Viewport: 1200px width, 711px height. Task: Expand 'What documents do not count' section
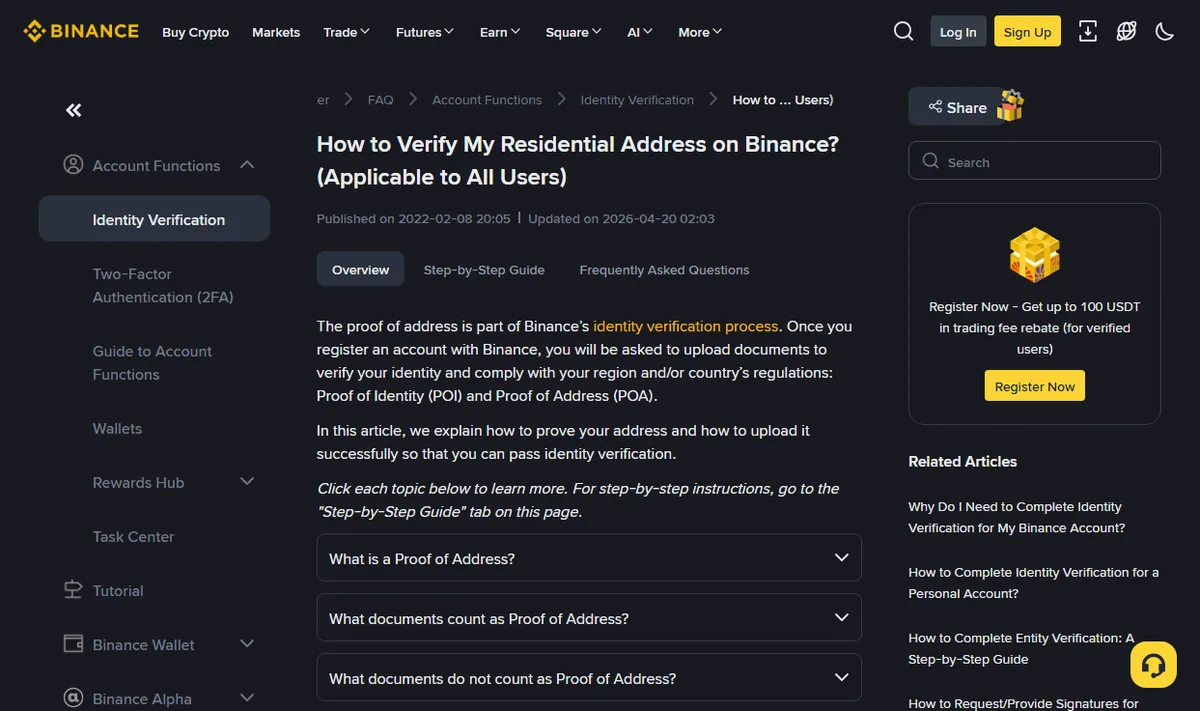point(589,678)
